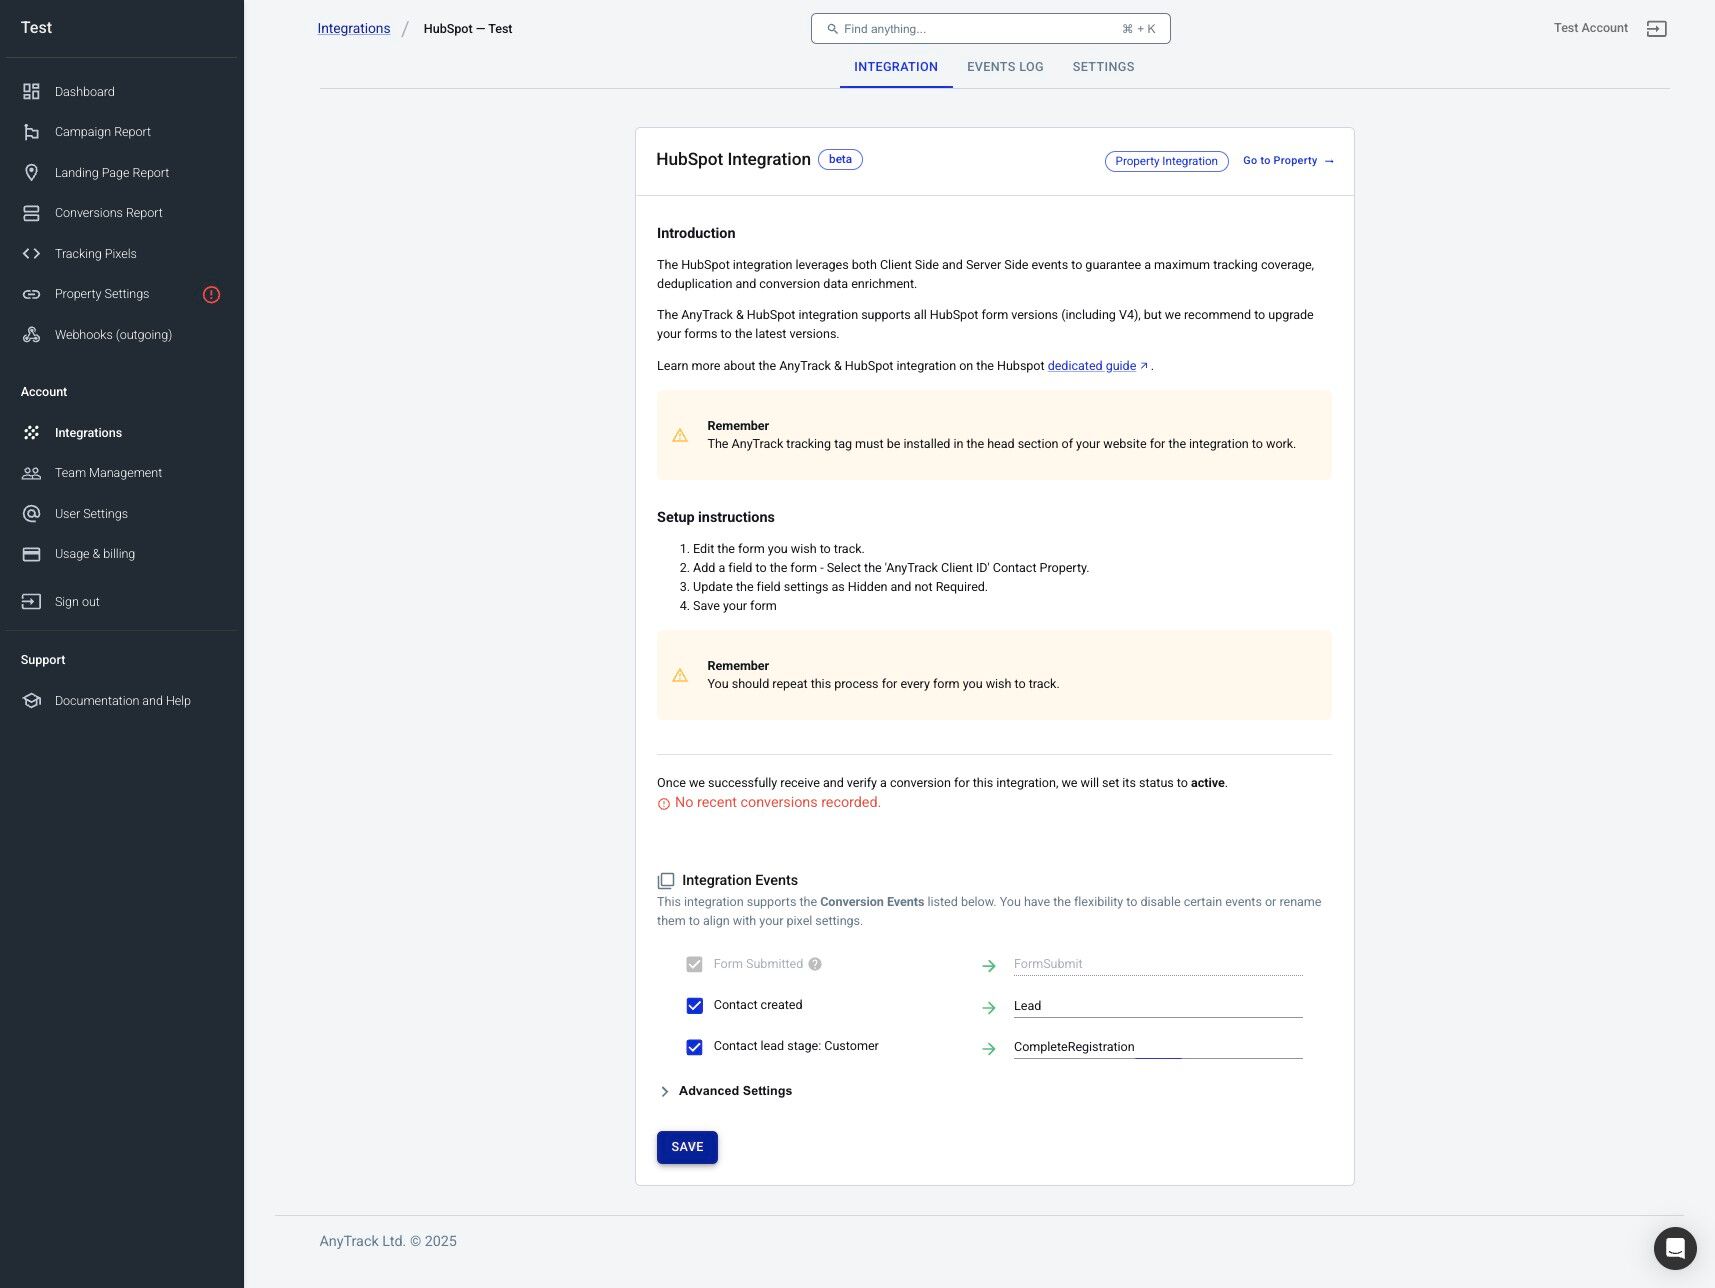The width and height of the screenshot is (1715, 1288).
Task: Switch to the INTEGRATION tab
Action: pos(896,67)
